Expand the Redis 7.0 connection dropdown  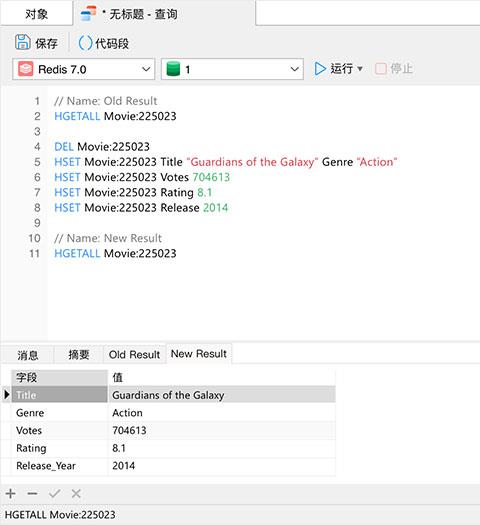(146, 69)
